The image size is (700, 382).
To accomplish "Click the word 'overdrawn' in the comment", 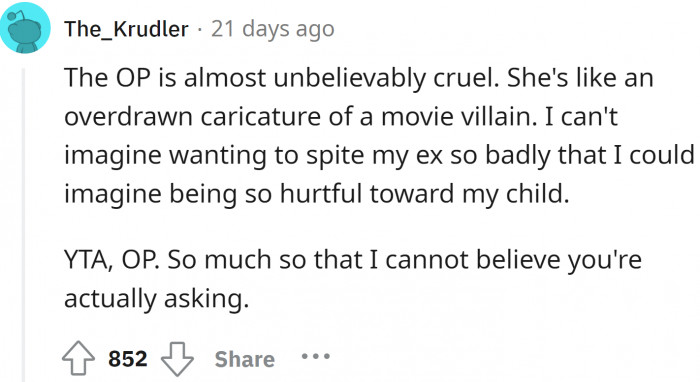I will click(x=129, y=117).
